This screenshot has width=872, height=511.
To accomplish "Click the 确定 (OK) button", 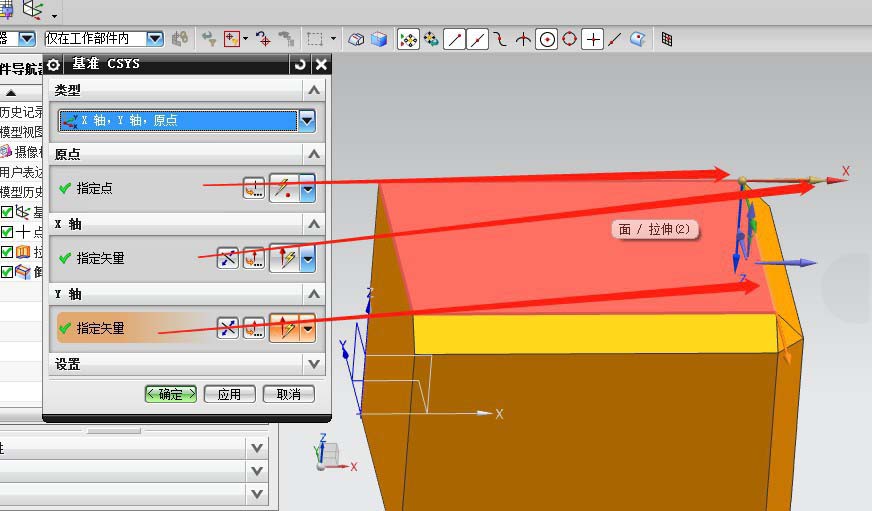I will [171, 394].
